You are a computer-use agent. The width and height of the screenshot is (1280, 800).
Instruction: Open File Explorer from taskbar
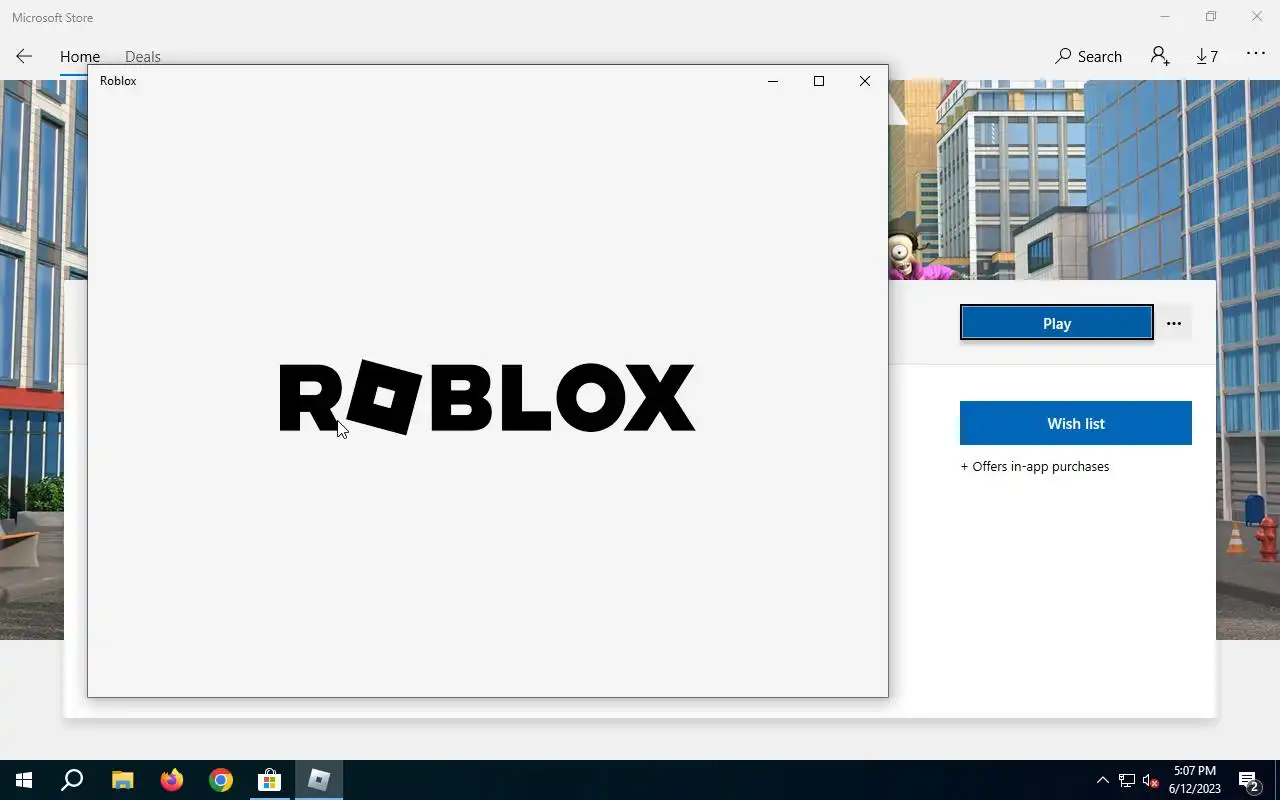[x=122, y=780]
